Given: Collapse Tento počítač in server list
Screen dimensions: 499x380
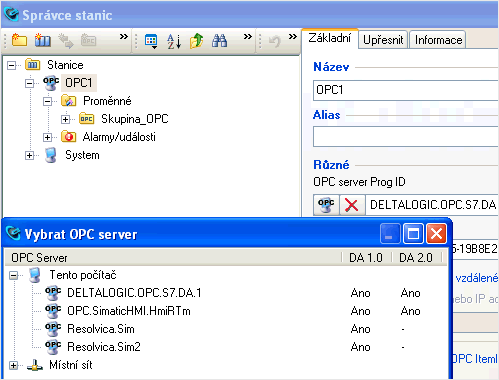Looking at the screenshot, I should tap(14, 275).
